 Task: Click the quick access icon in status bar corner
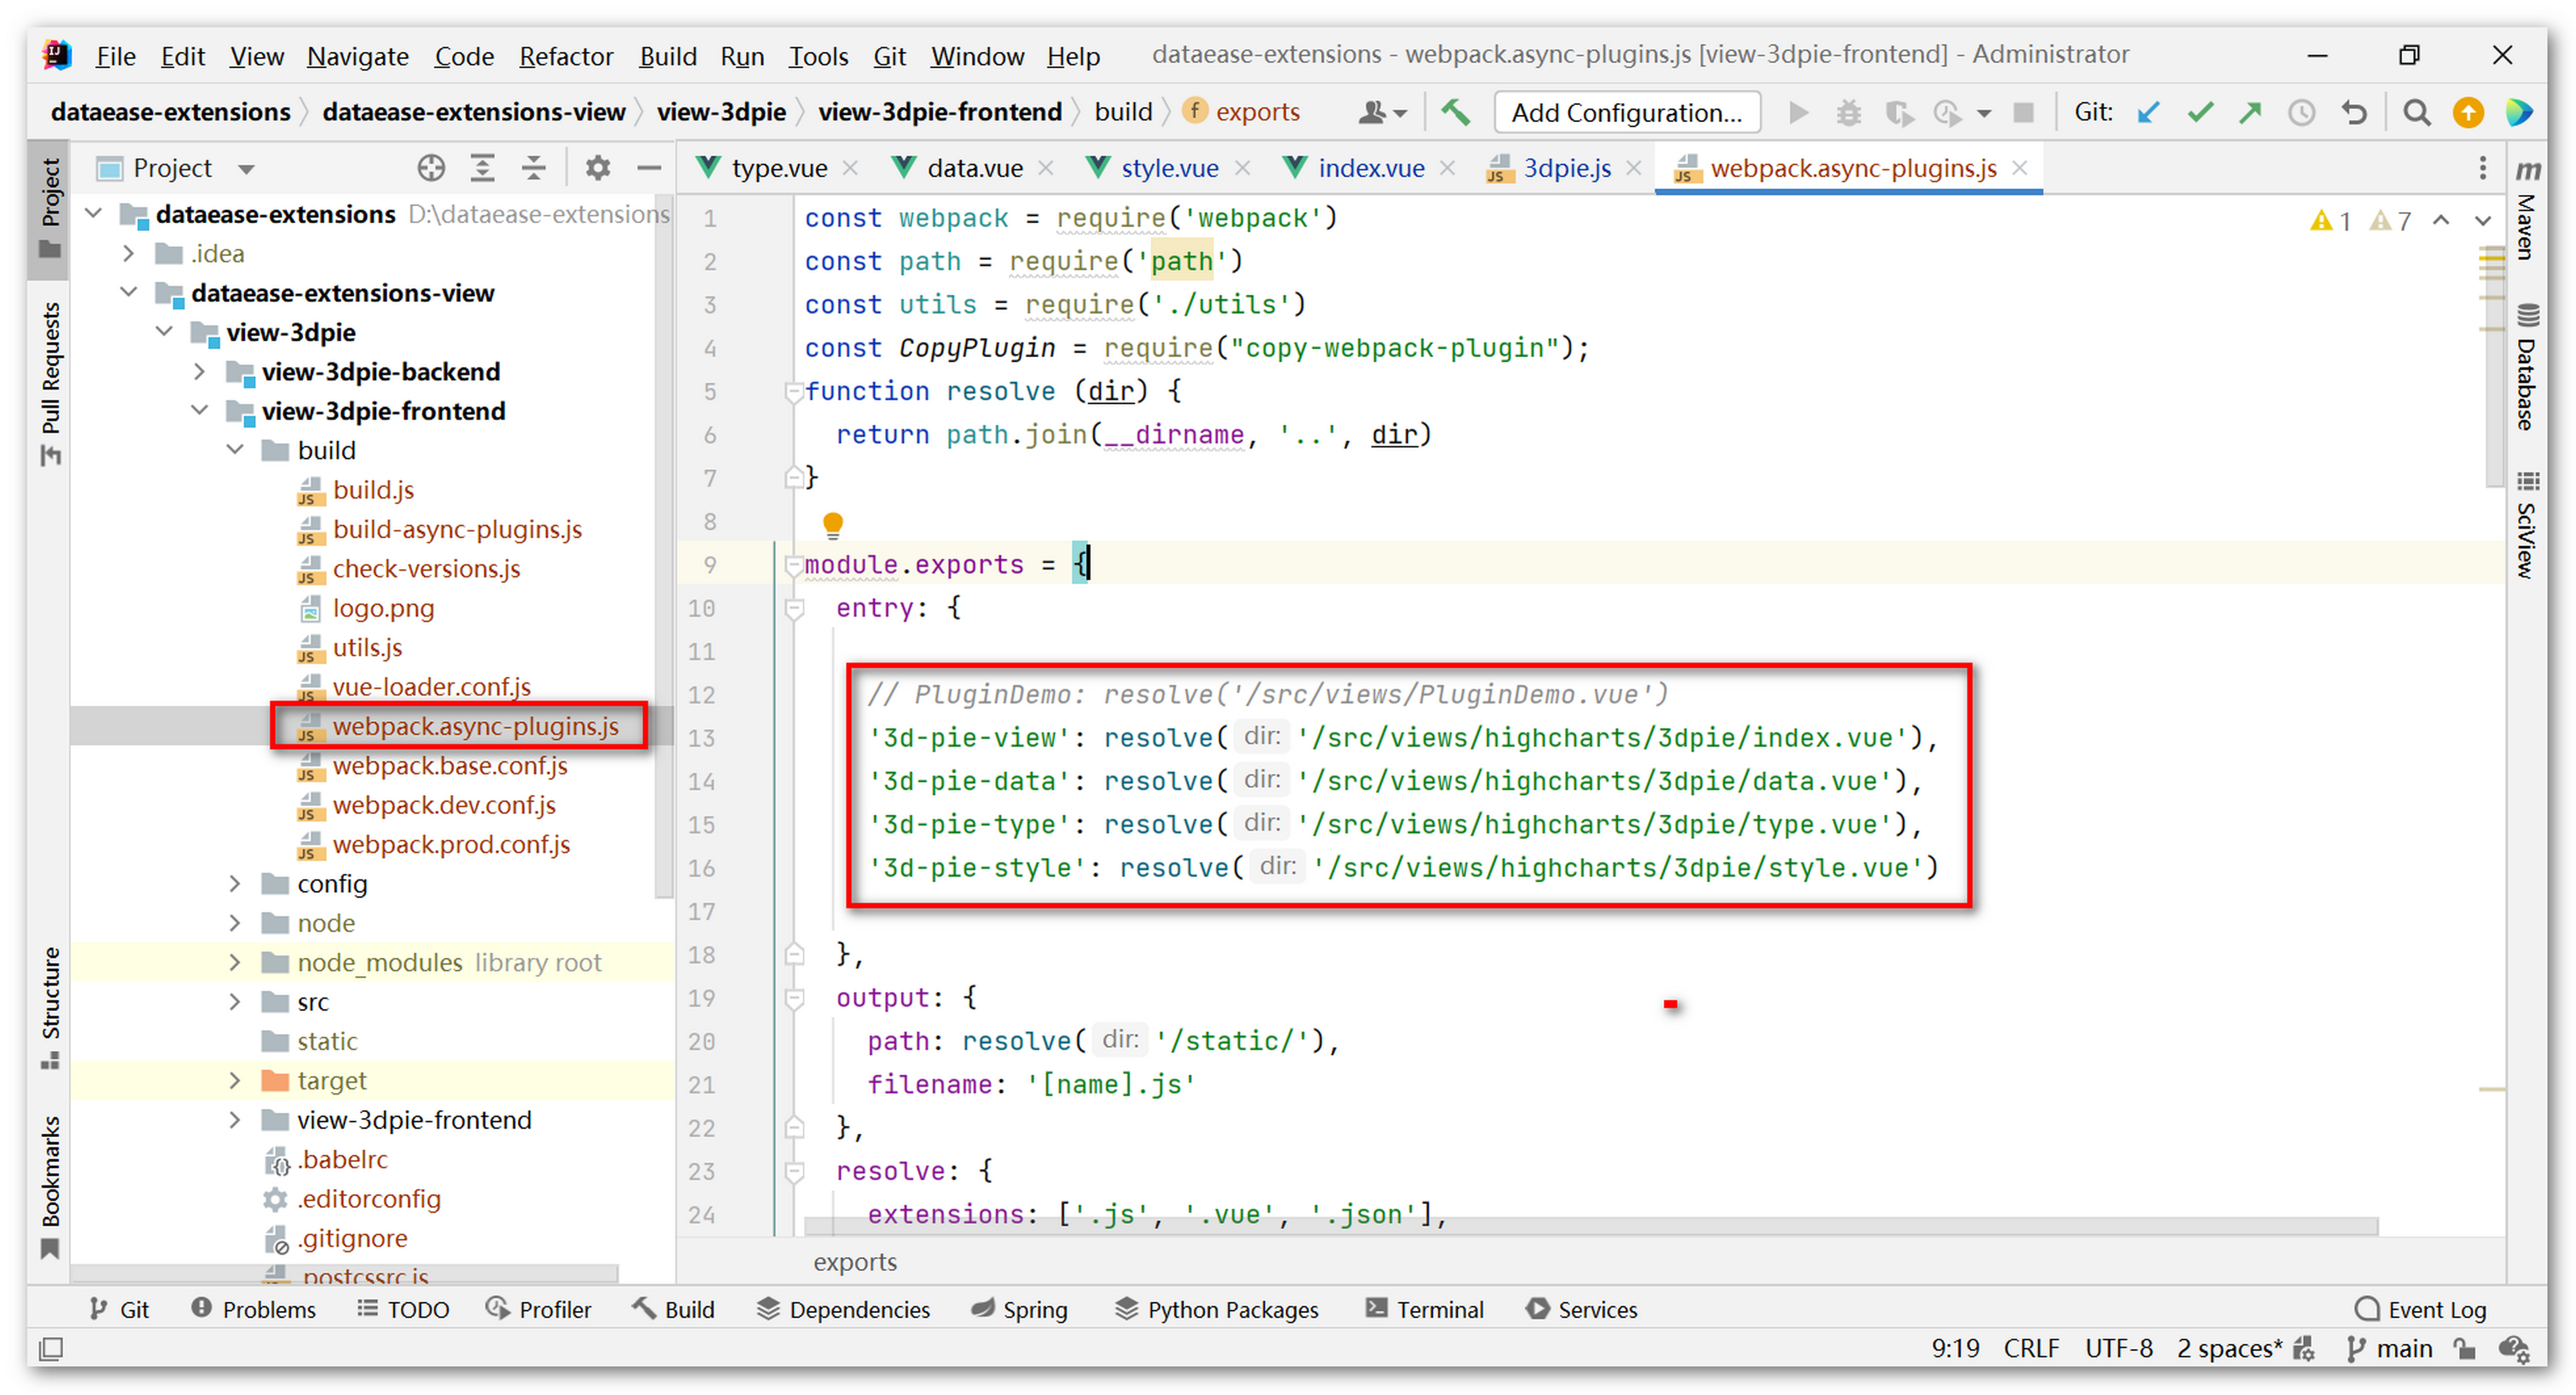(x=50, y=1350)
